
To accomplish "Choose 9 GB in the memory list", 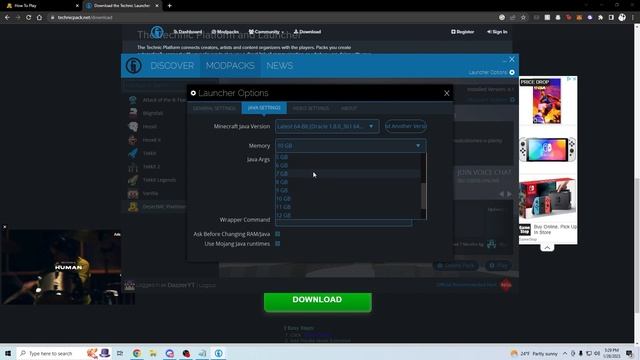I will [348, 190].
